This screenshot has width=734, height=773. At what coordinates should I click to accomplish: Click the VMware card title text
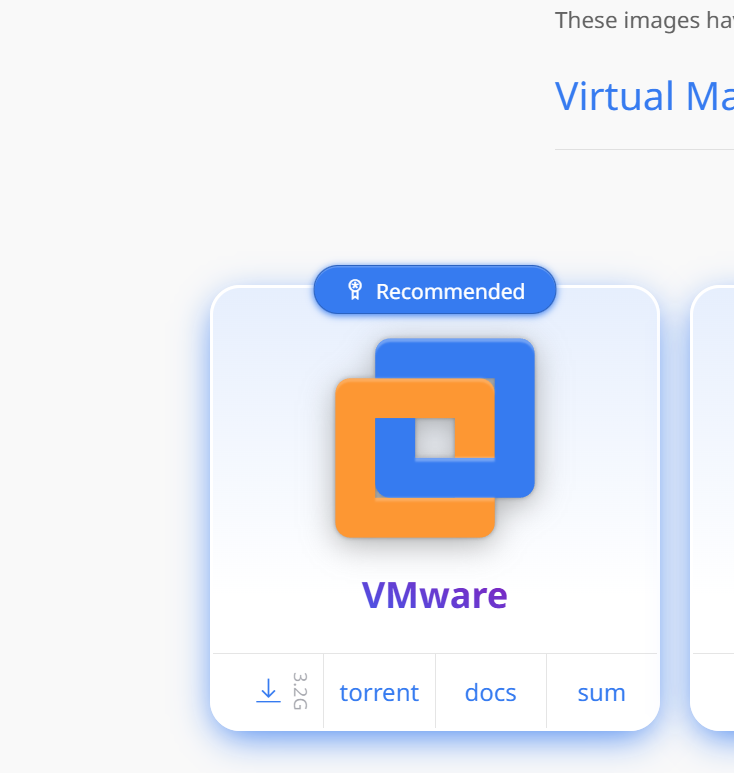click(435, 595)
